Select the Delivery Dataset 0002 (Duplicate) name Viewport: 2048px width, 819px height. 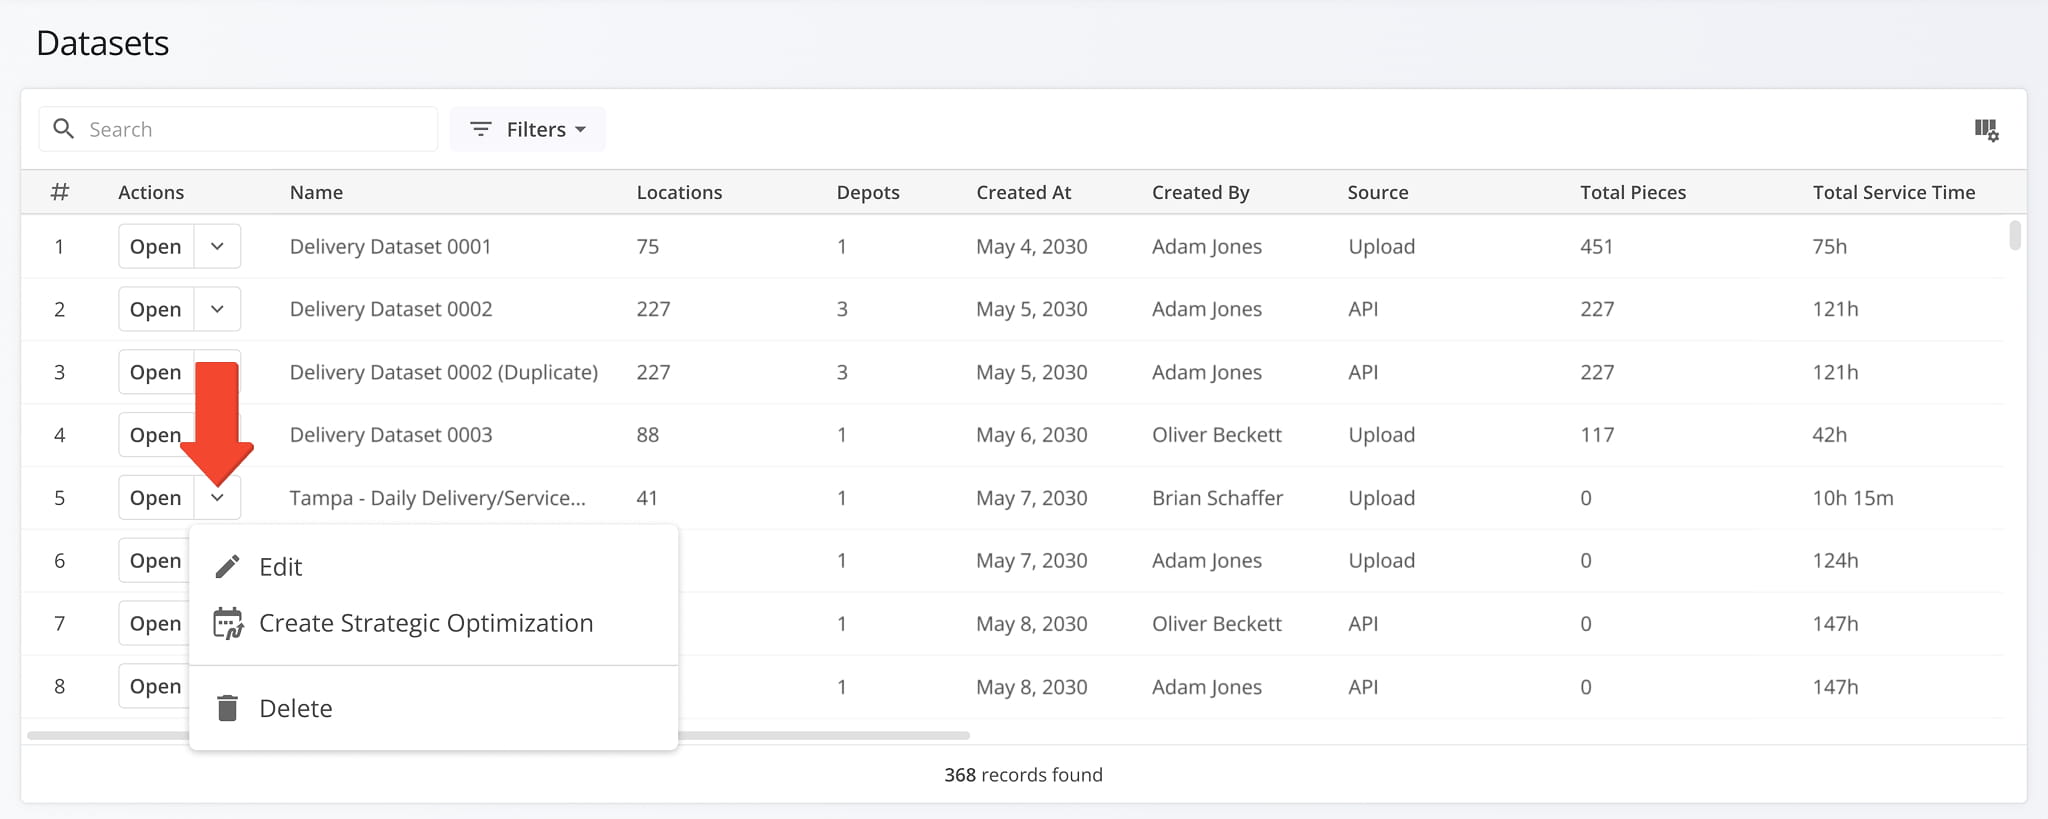444,372
